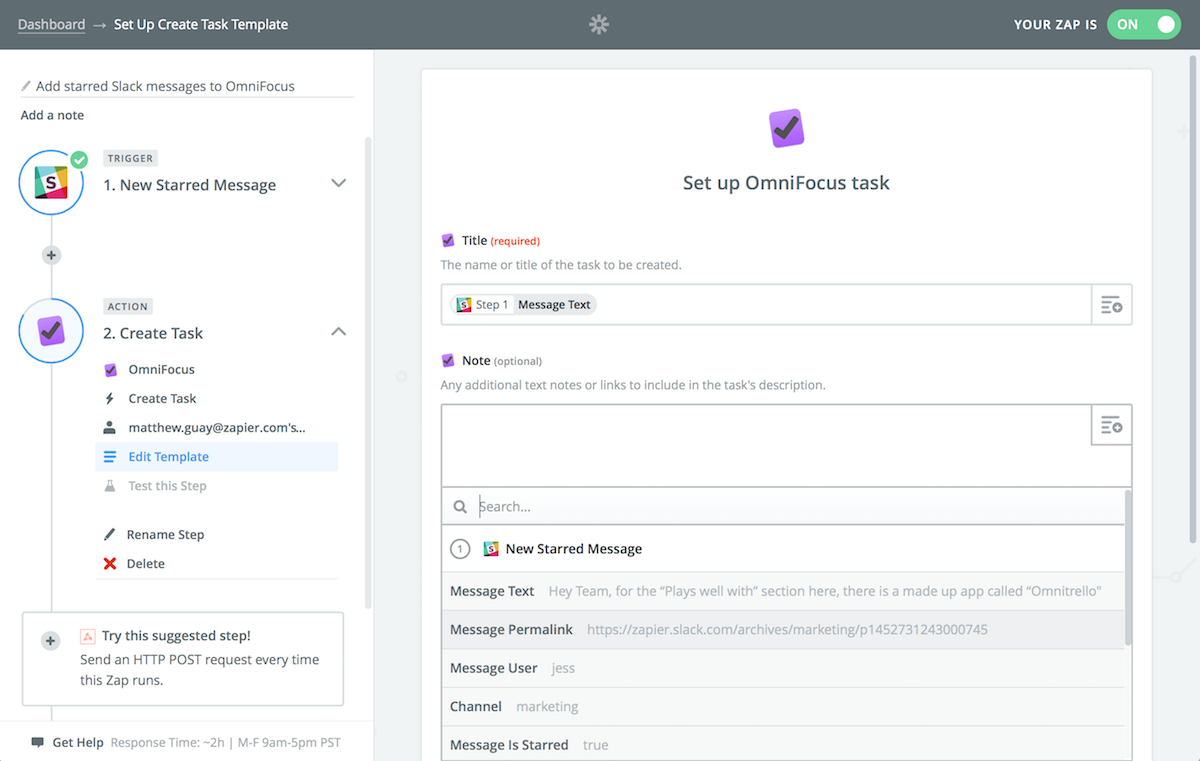
Task: Toggle the Zap ON switch
Action: (1144, 24)
